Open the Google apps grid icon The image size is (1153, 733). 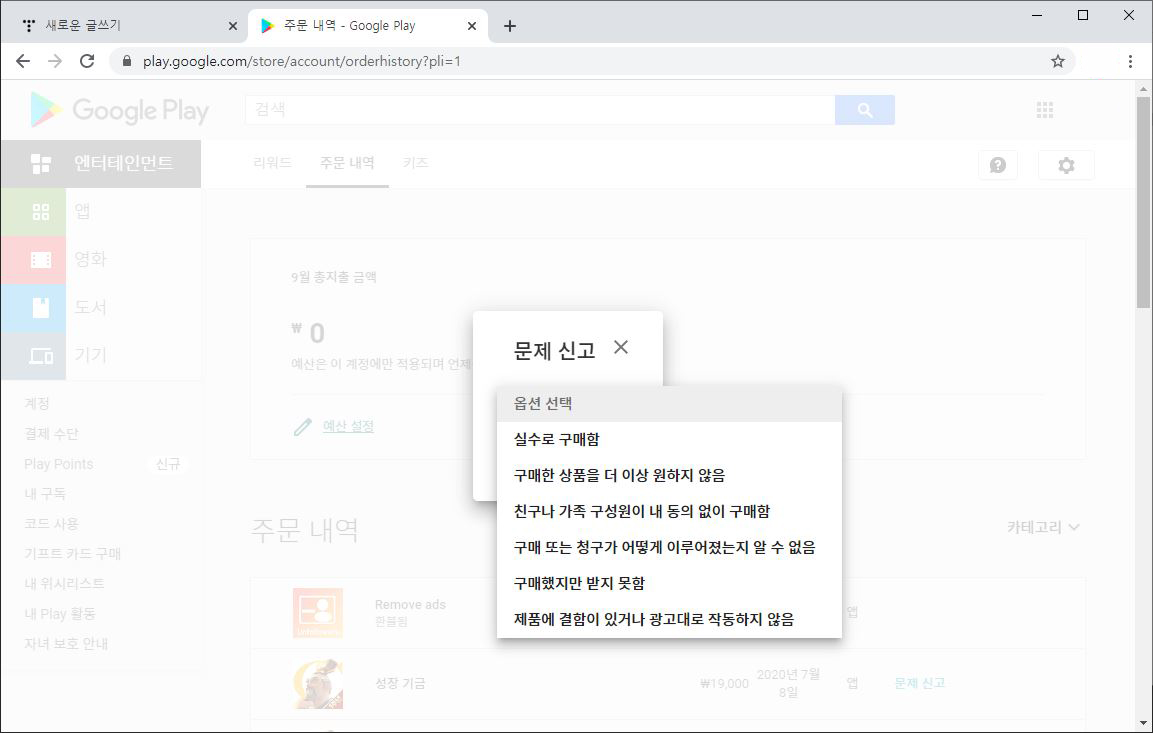coord(1045,110)
